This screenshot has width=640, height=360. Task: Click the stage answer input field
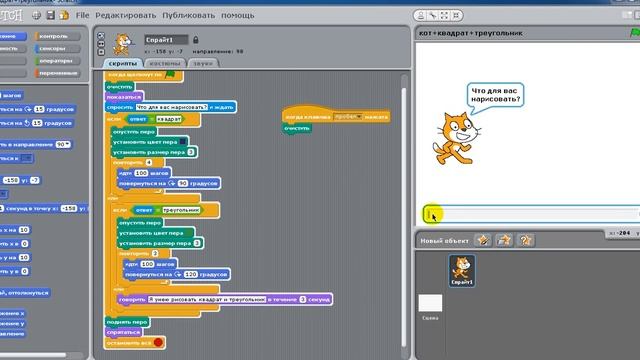click(531, 214)
